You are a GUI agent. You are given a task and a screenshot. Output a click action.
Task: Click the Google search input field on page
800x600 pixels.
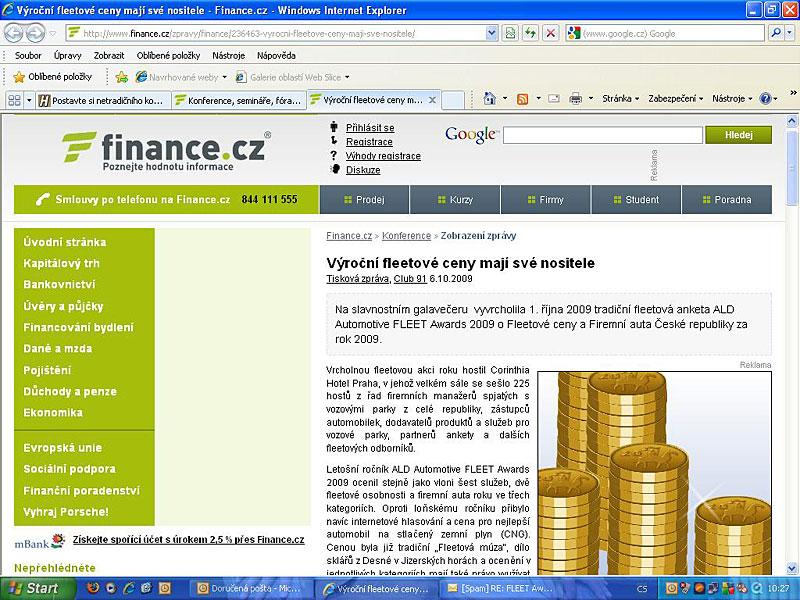click(x=603, y=135)
